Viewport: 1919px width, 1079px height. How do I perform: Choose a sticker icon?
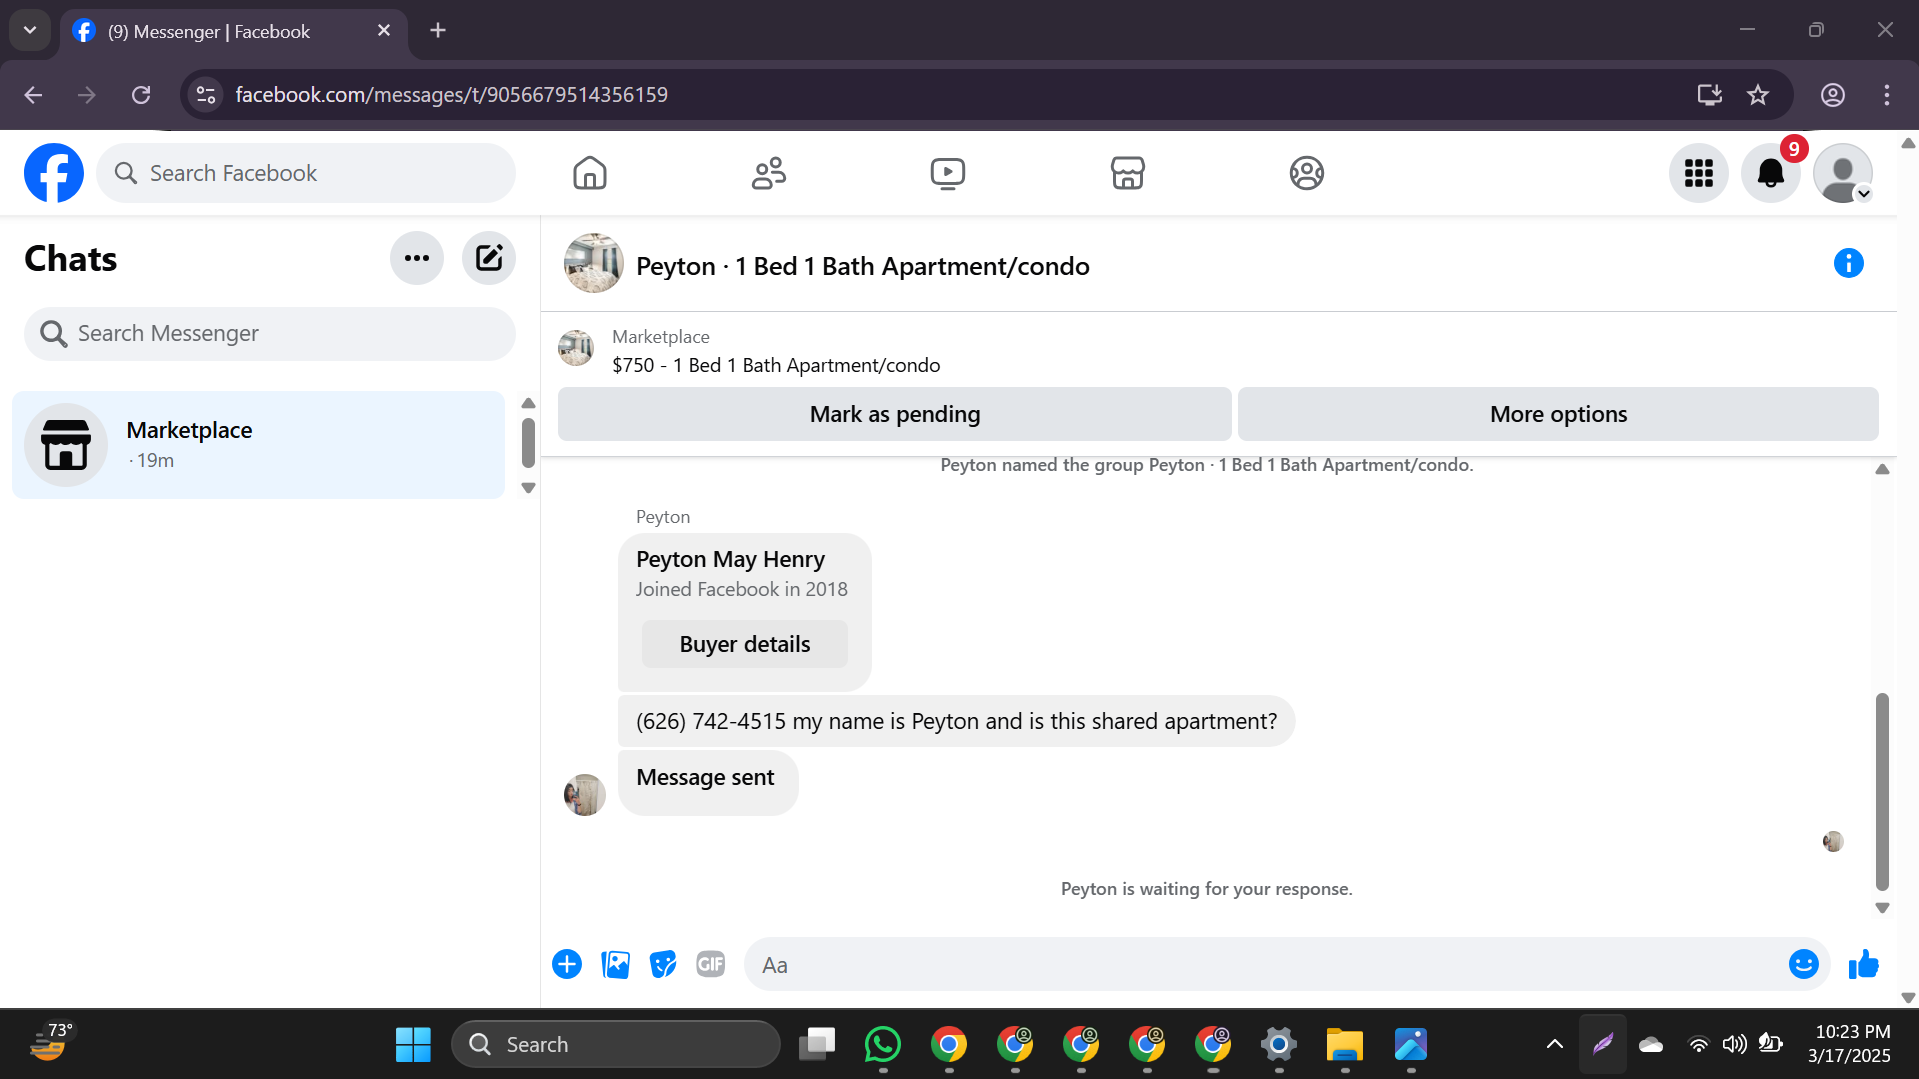tap(663, 964)
